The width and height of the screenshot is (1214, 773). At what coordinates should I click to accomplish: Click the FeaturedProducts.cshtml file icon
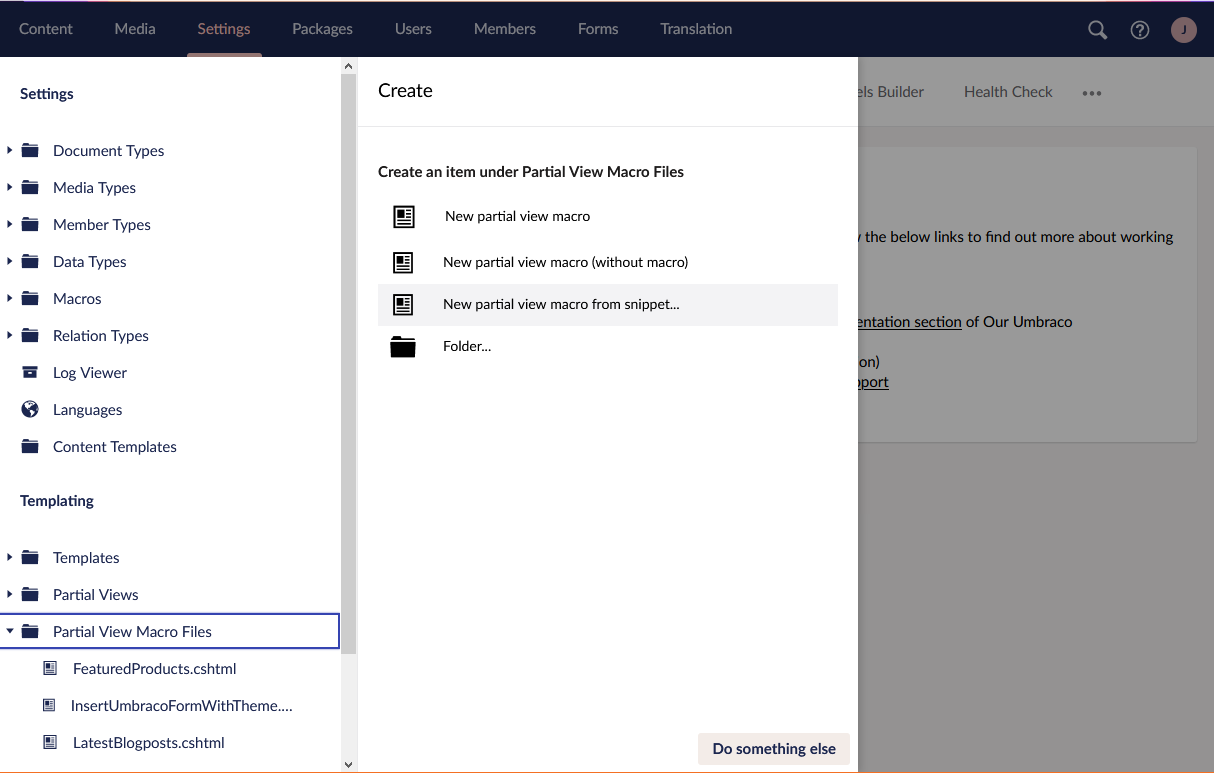click(50, 669)
